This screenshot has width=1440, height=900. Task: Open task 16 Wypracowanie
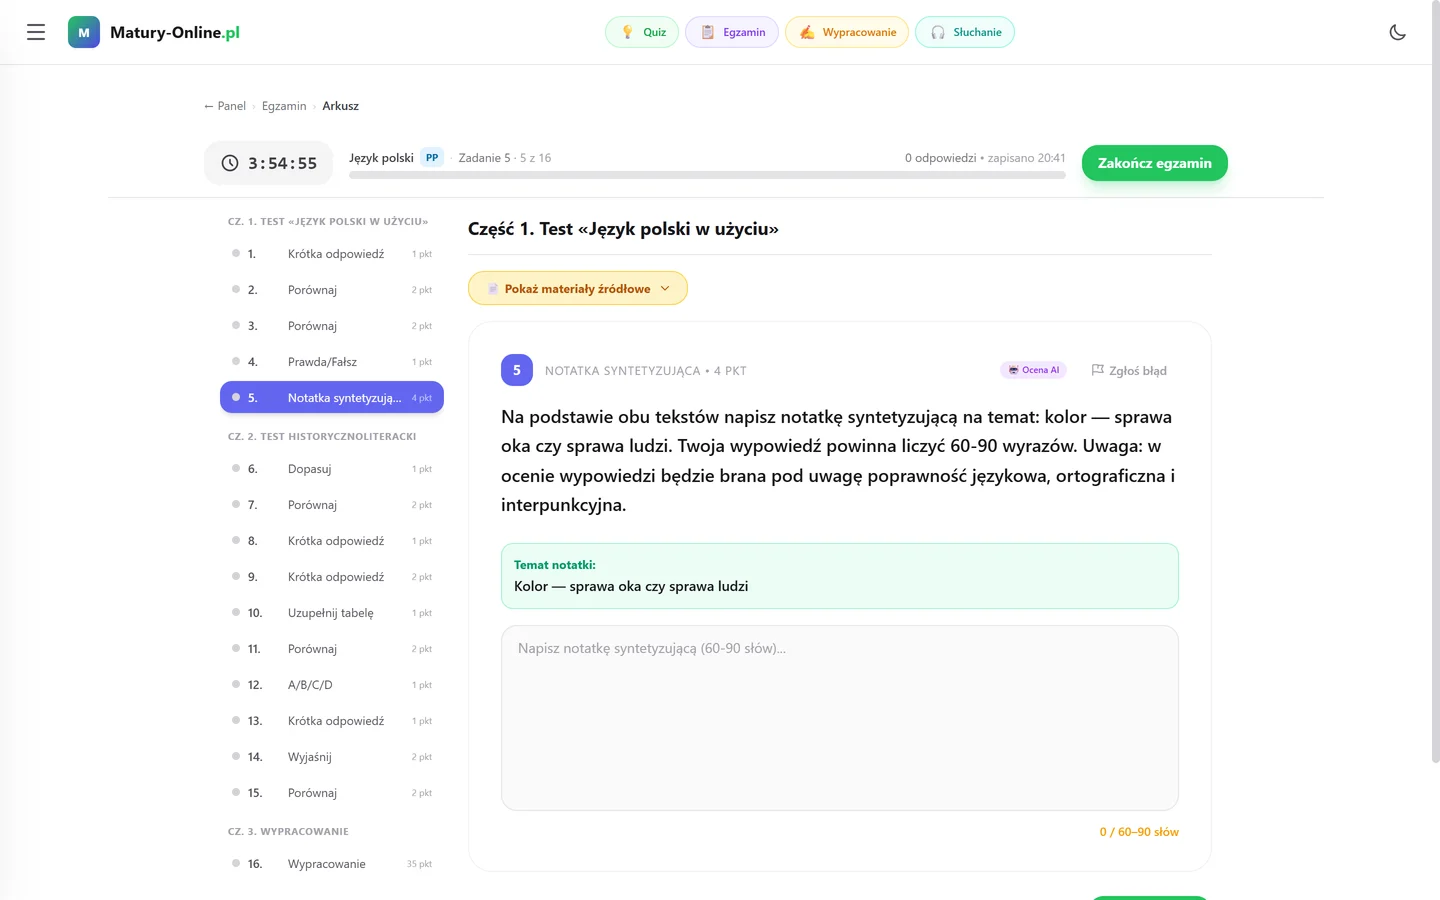tap(332, 864)
